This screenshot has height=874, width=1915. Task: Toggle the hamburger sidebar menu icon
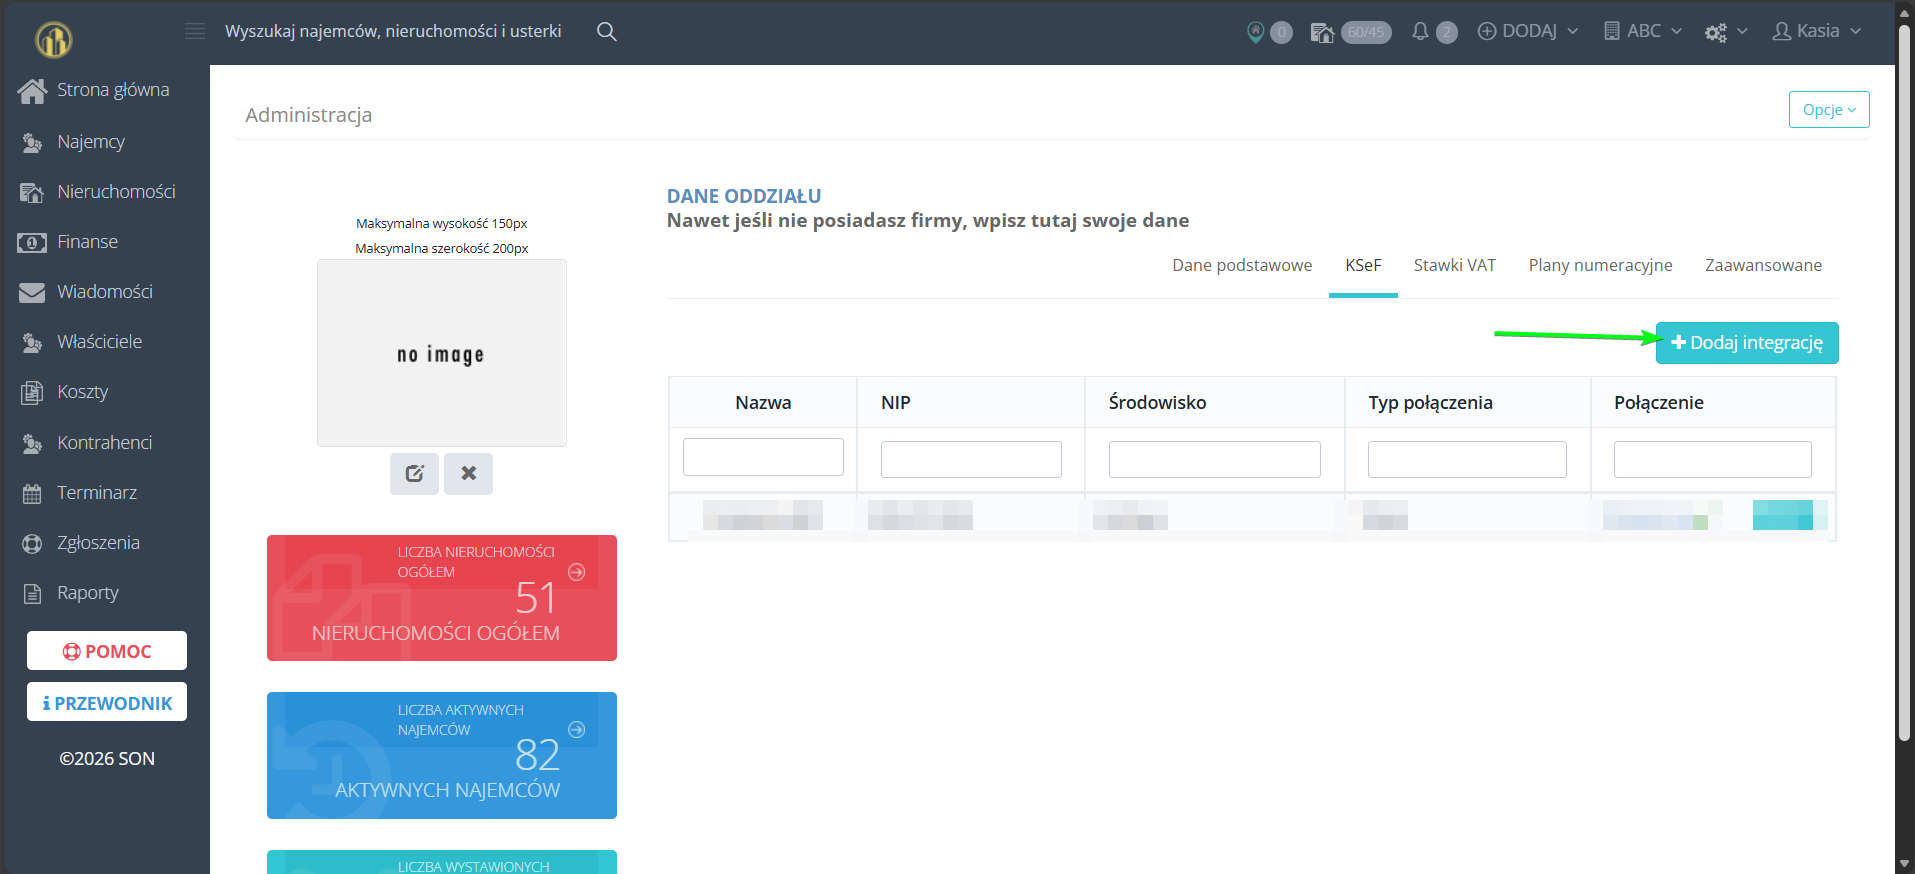pos(195,31)
